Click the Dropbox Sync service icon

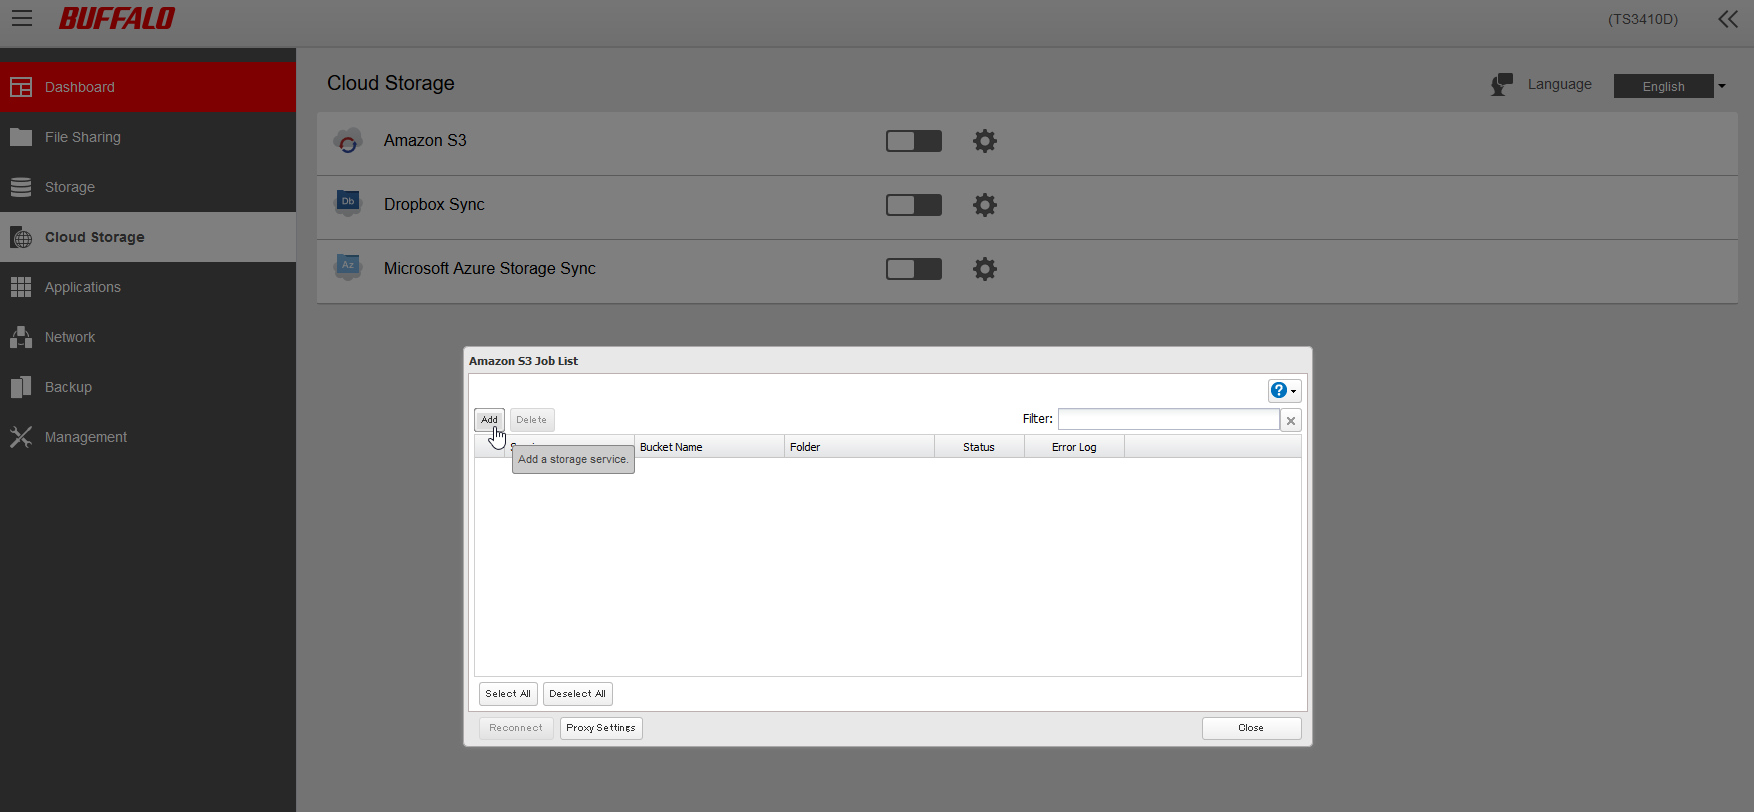(x=348, y=204)
